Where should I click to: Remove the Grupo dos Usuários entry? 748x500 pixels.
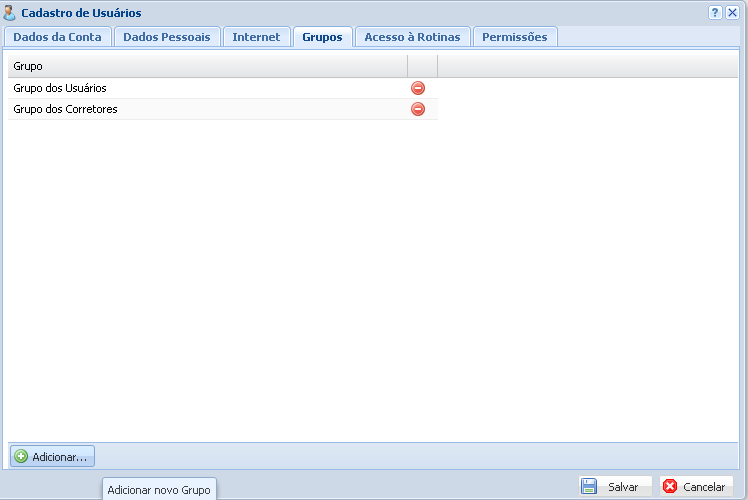[418, 88]
